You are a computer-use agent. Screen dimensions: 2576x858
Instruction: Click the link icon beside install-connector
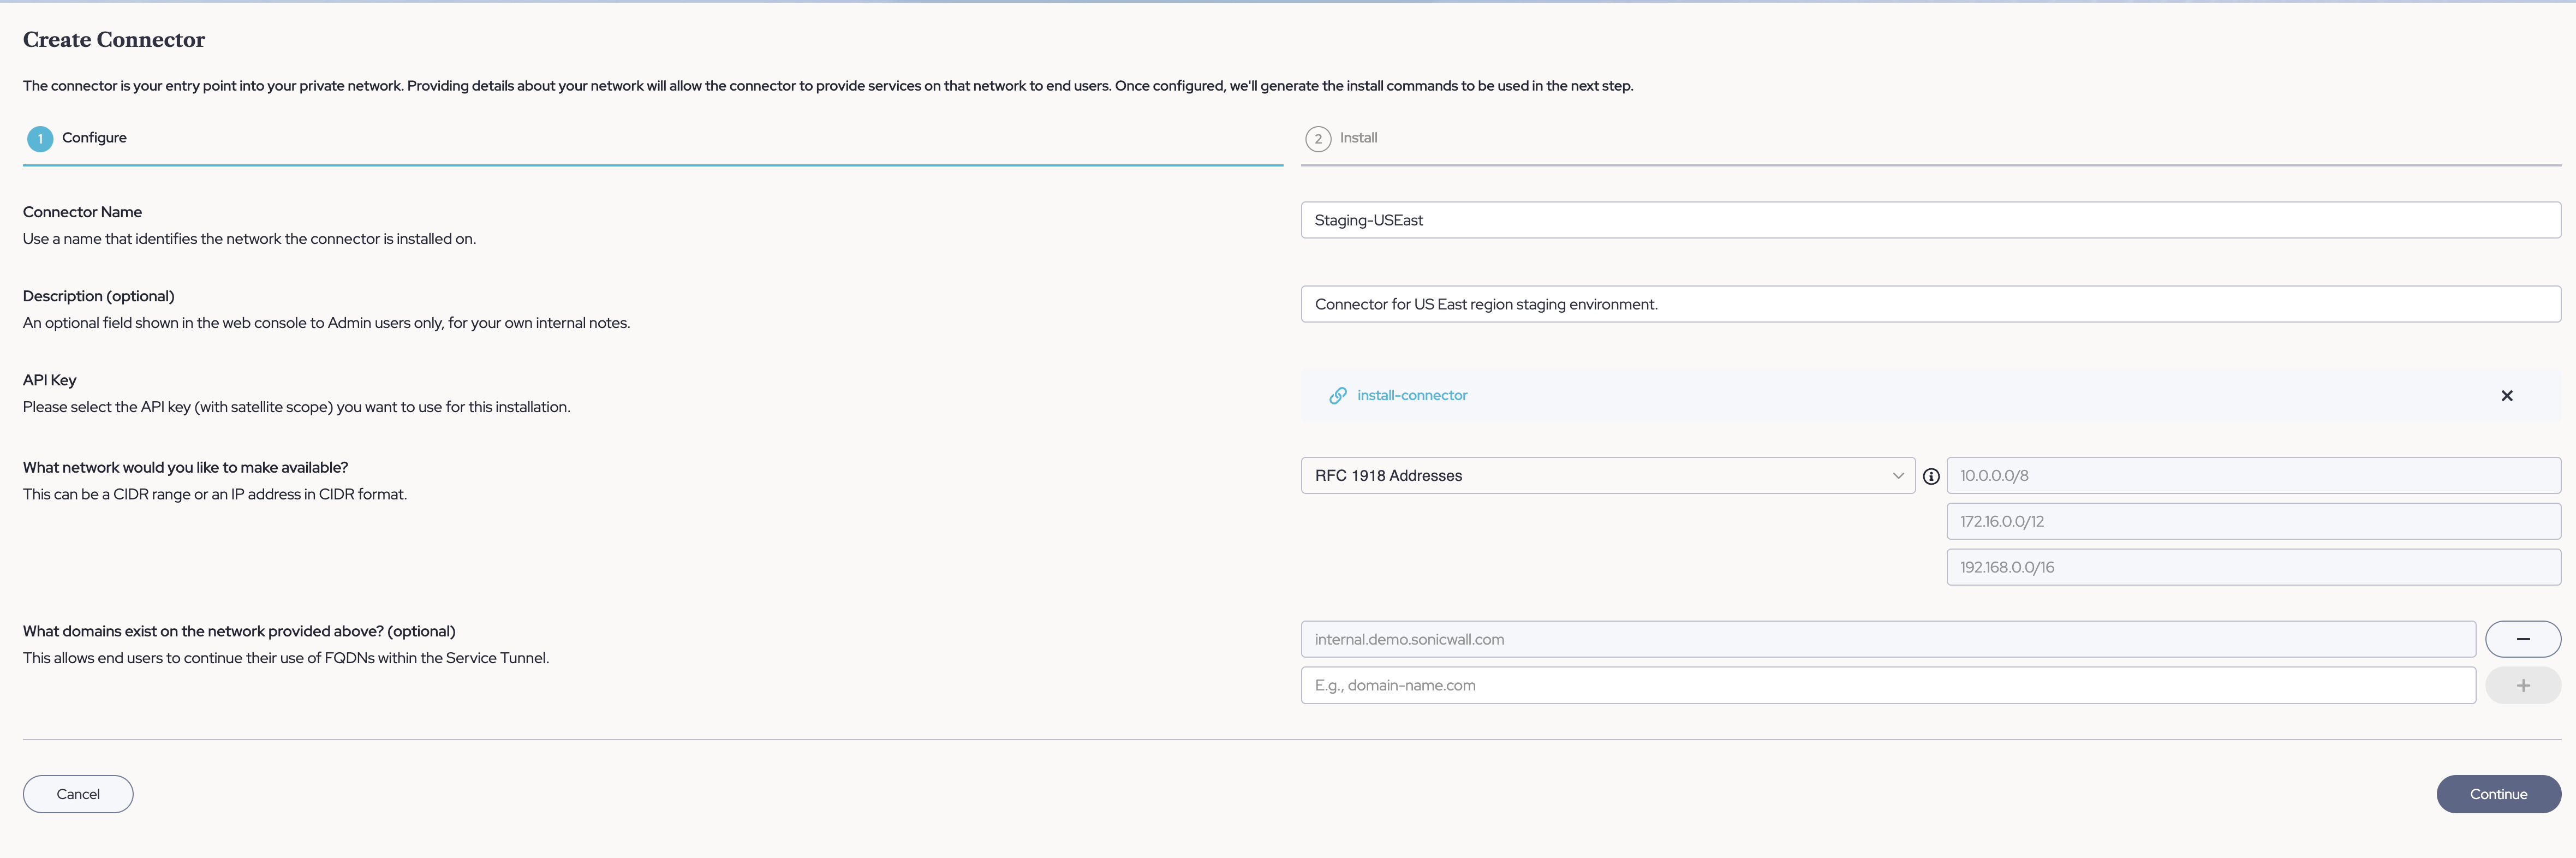[1337, 396]
